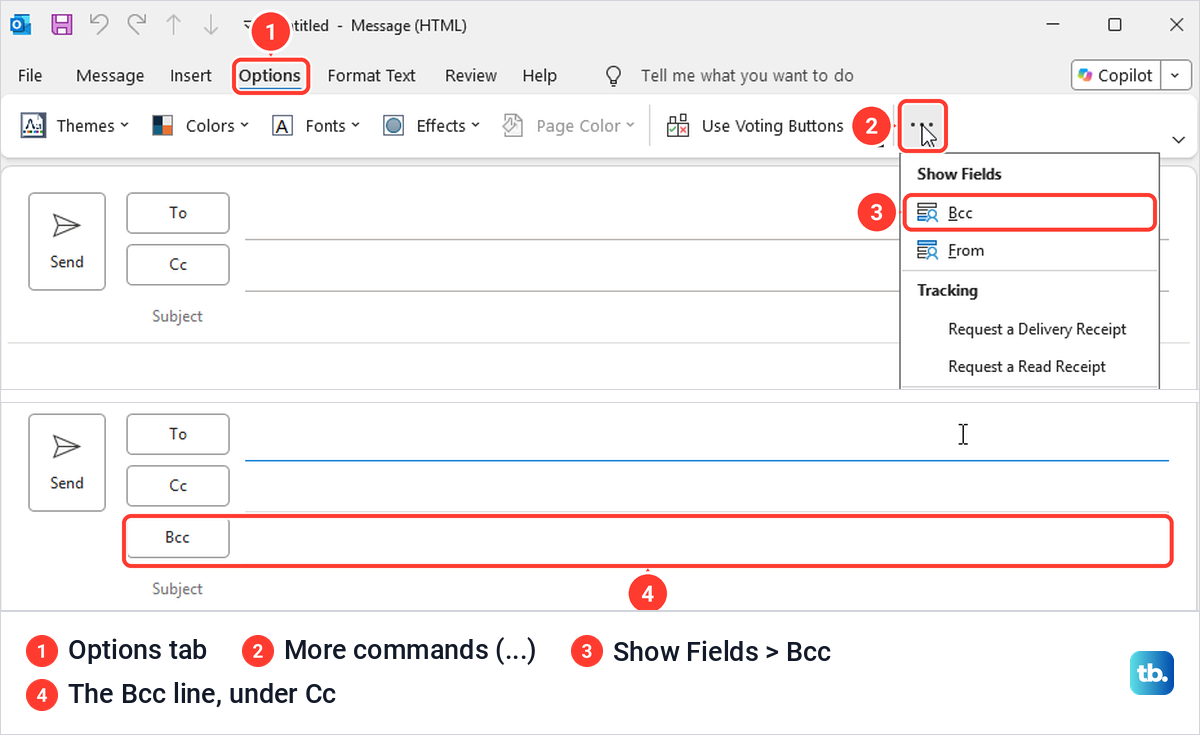This screenshot has height=735, width=1200.
Task: Open the Page Color dropdown
Action: [x=569, y=125]
